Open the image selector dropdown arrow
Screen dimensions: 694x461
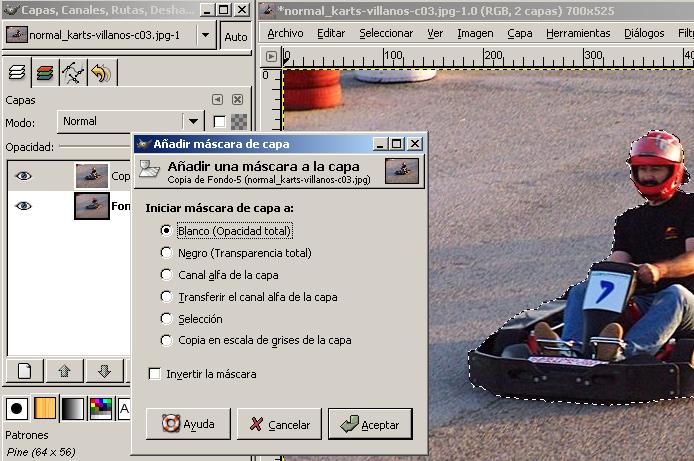(x=205, y=35)
